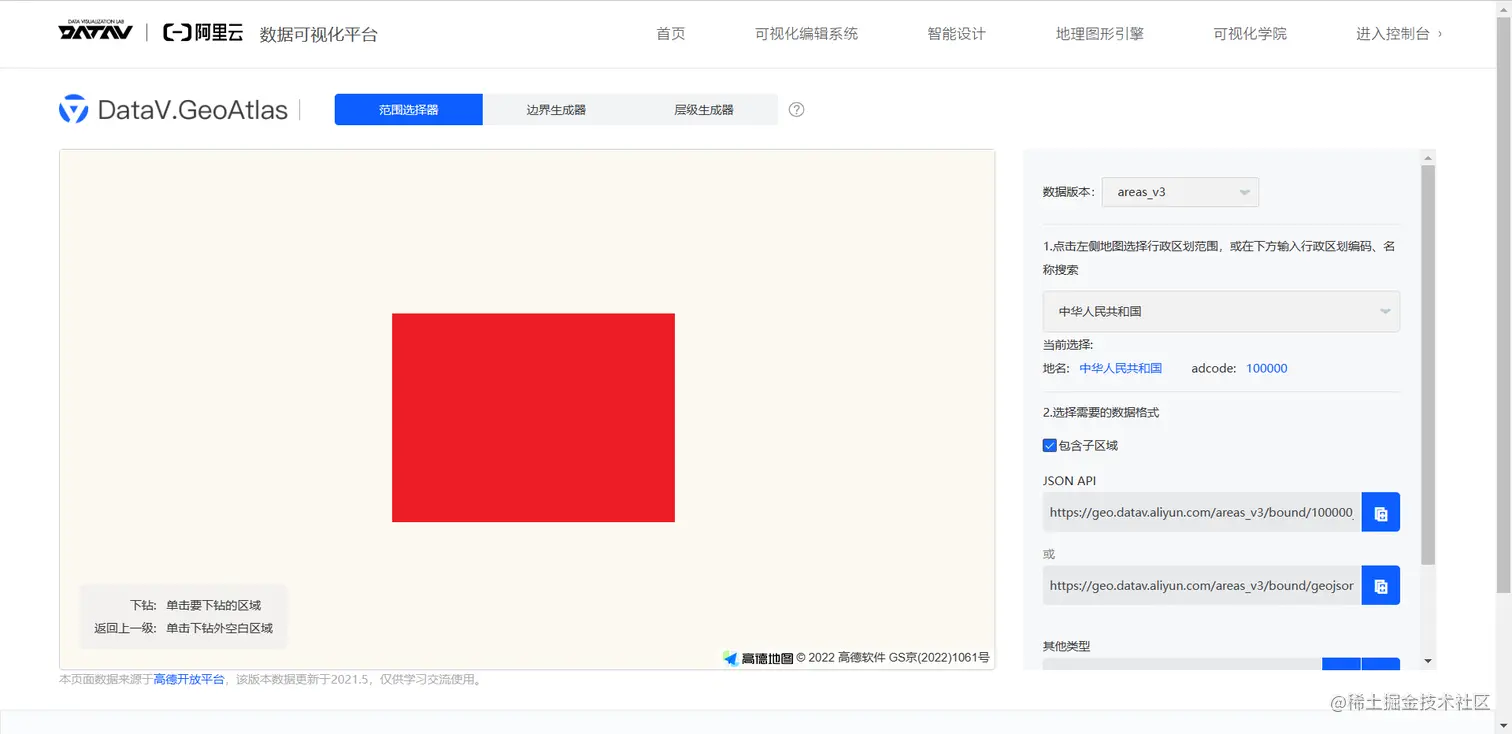This screenshot has height=734, width=1512.
Task: Select the 范围选择器 tab
Action: coord(408,109)
